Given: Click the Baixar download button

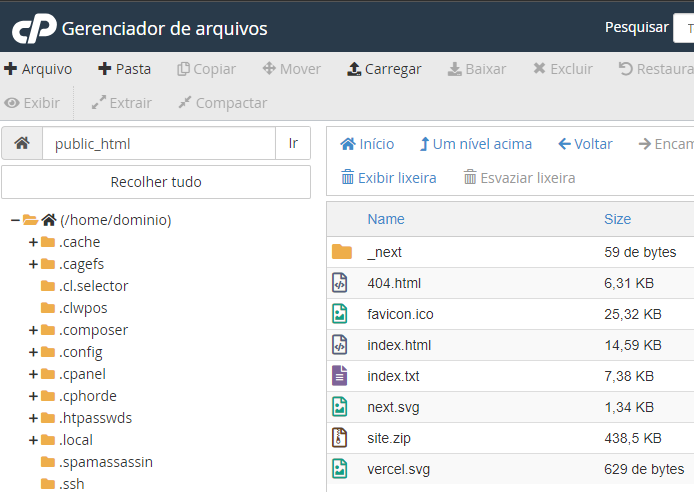Looking at the screenshot, I should click(x=477, y=69).
